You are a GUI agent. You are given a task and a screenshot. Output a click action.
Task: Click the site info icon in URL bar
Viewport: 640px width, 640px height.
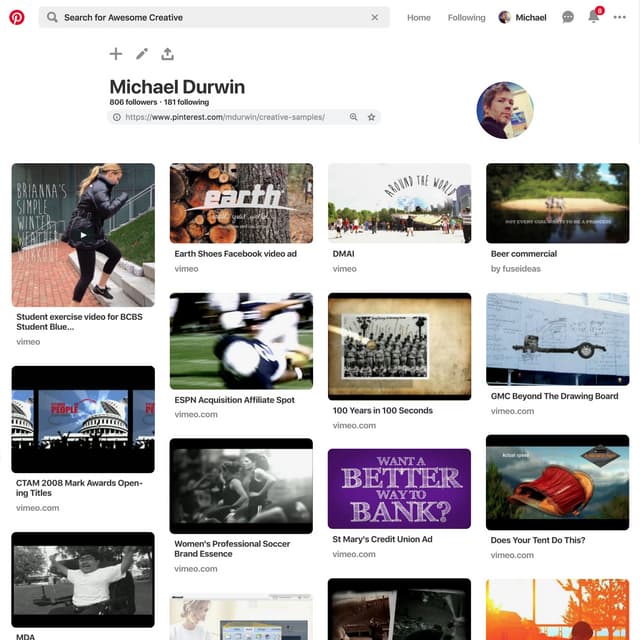tap(117, 117)
